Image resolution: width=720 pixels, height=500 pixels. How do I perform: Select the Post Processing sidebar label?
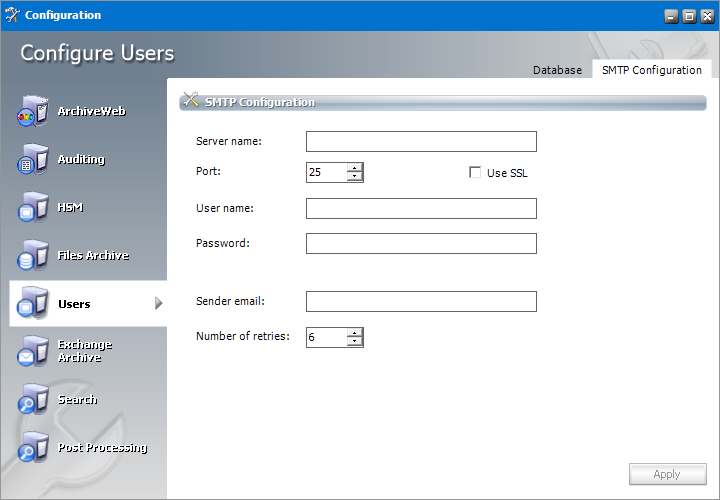(103, 448)
